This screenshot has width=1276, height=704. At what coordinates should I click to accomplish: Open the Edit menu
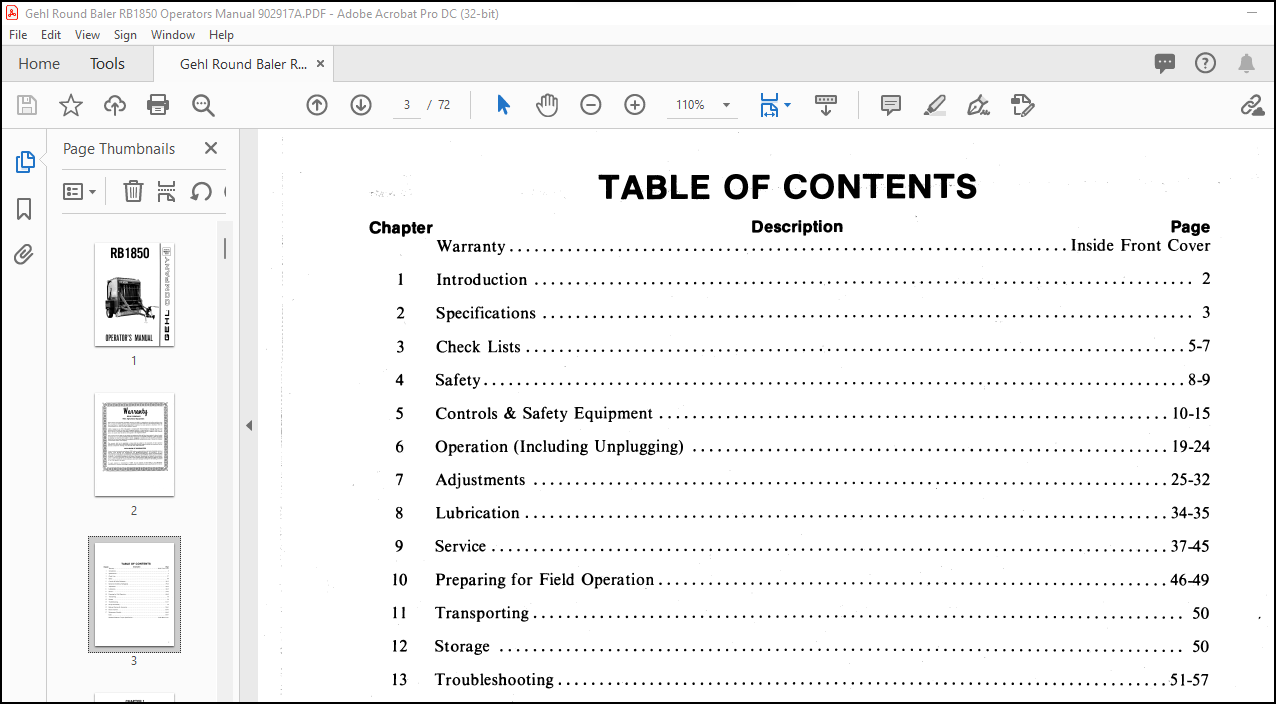(51, 34)
